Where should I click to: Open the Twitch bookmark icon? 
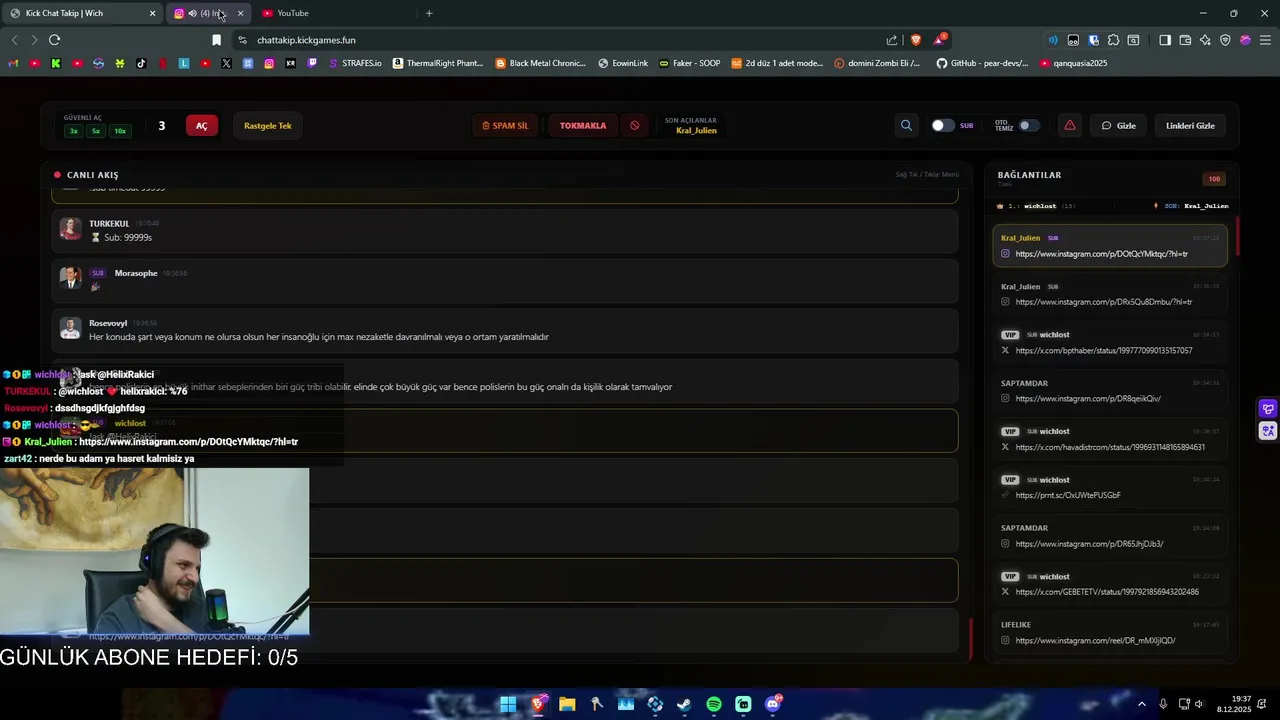coord(312,63)
